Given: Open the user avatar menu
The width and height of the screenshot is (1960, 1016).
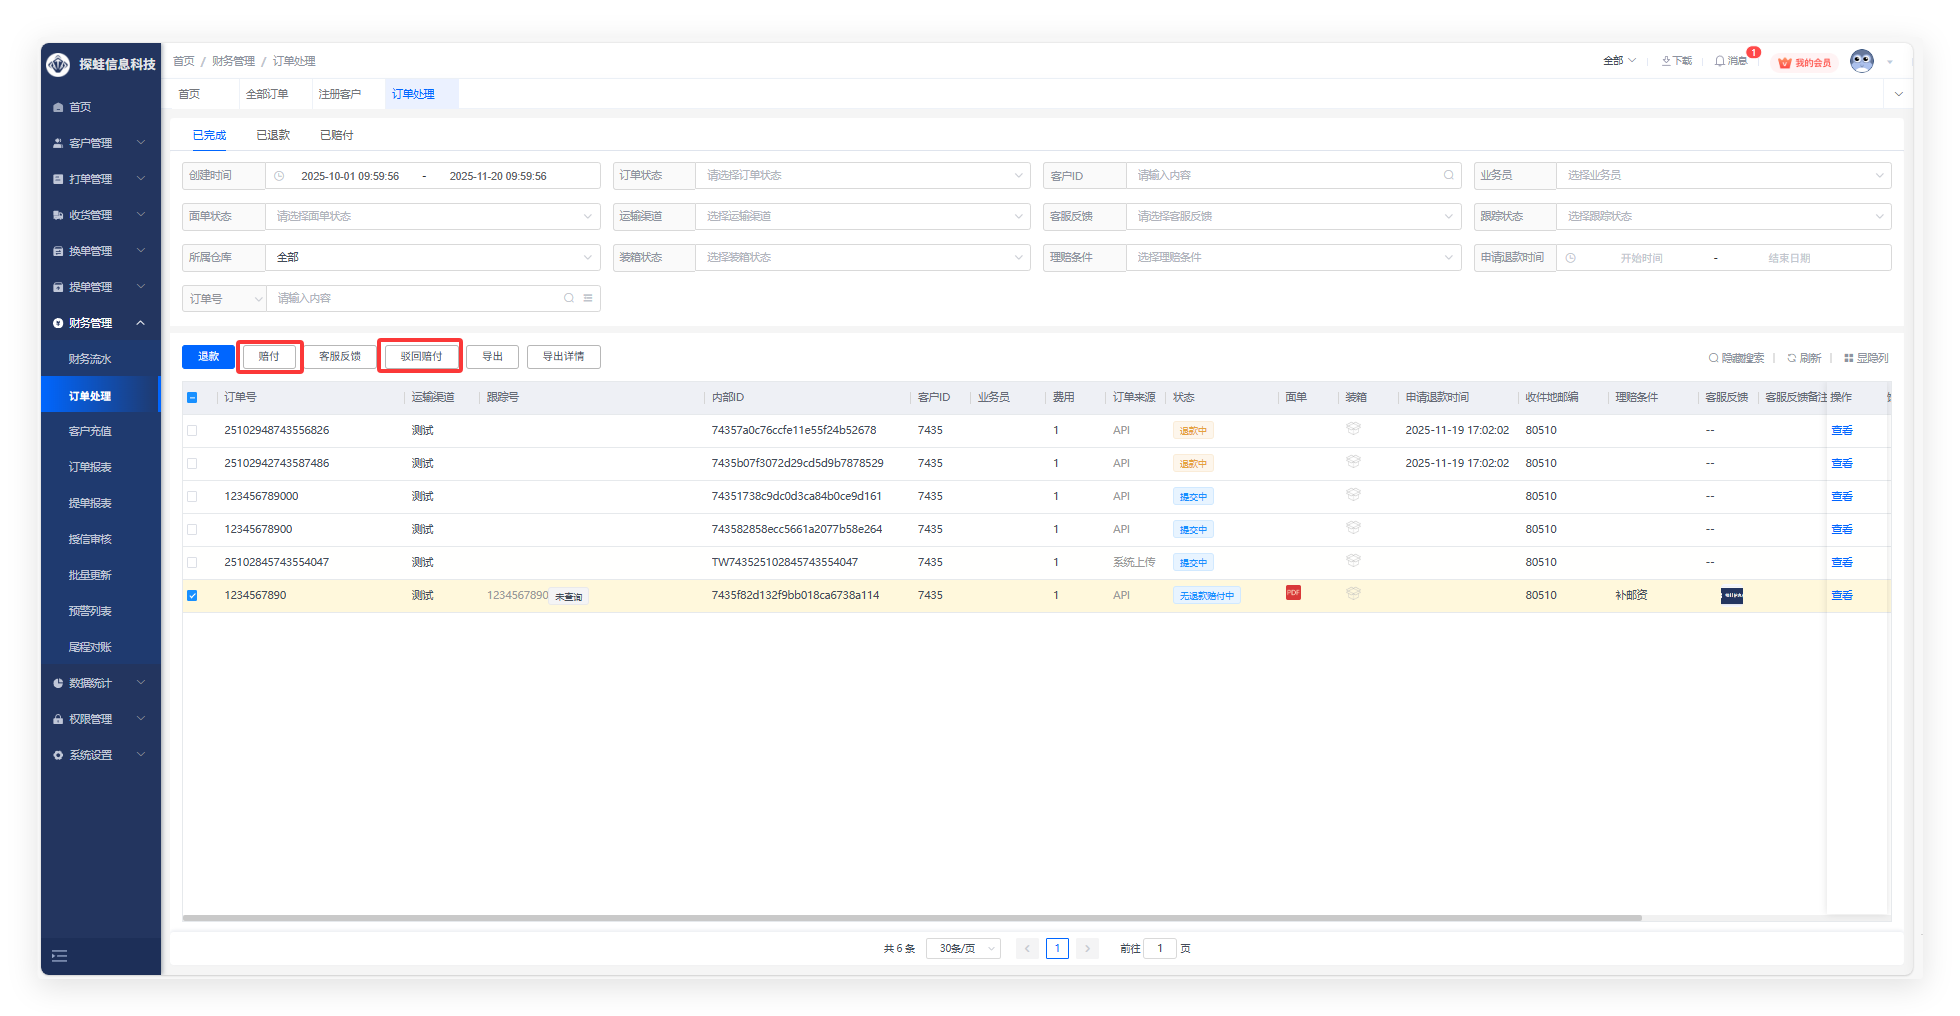Looking at the screenshot, I should pyautogui.click(x=1861, y=61).
